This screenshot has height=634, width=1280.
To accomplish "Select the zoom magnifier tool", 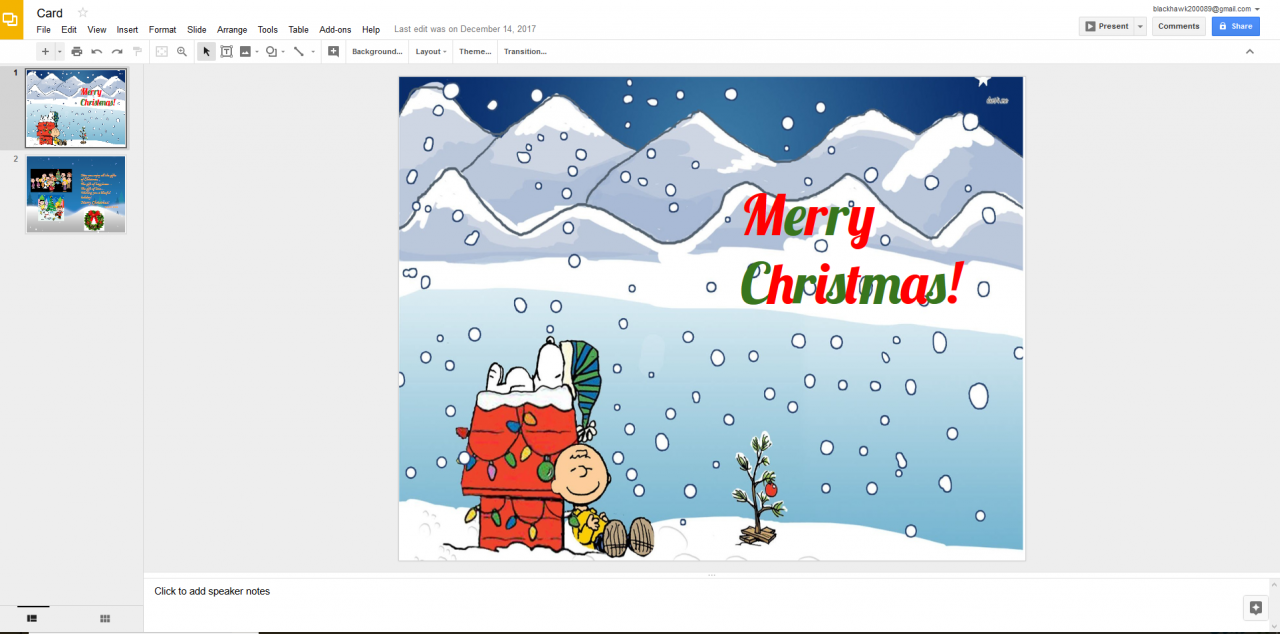I will tap(182, 51).
